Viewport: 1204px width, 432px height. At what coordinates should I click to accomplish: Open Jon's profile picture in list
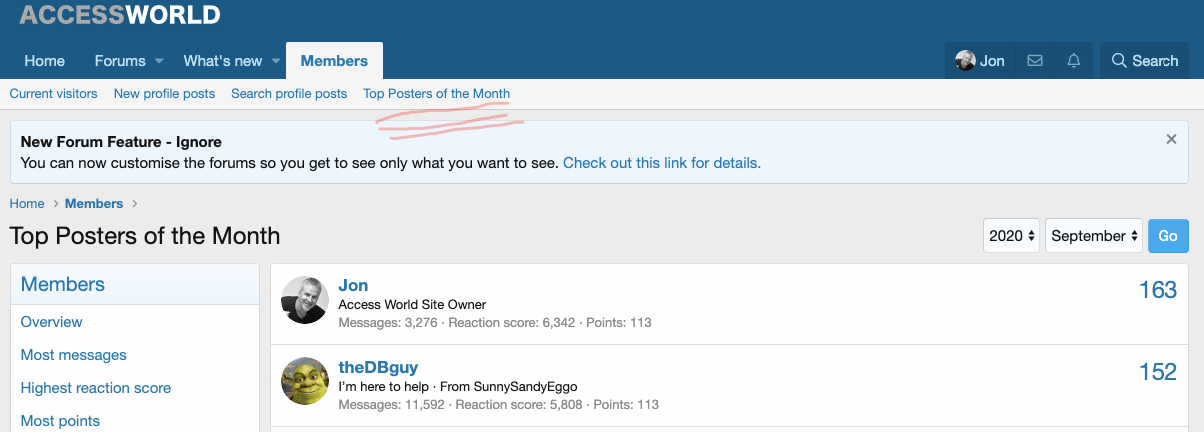tap(305, 300)
